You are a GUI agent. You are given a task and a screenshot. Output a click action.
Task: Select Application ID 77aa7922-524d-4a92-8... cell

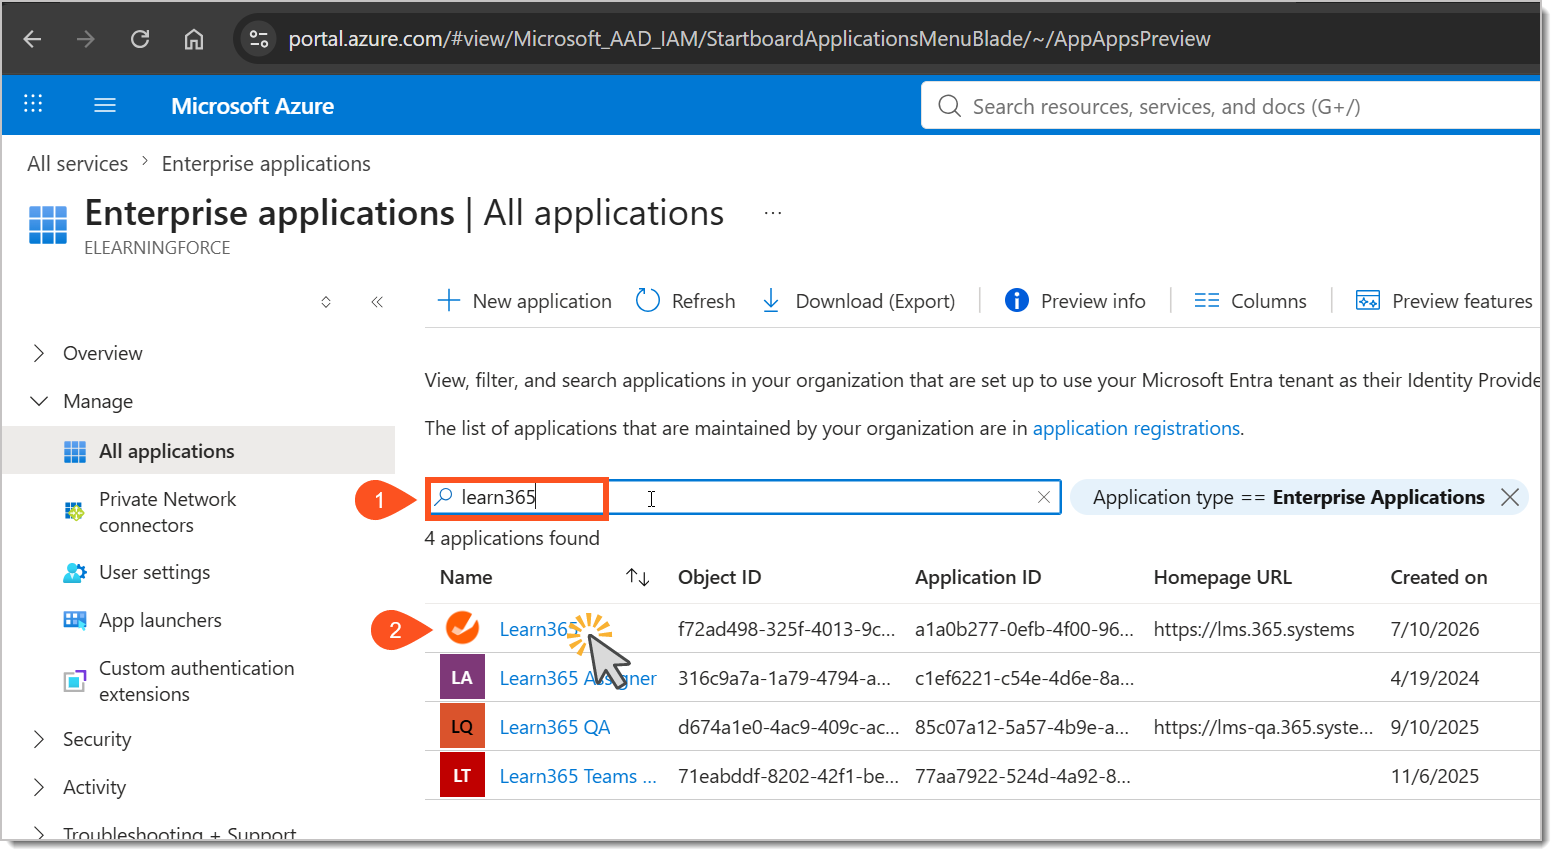1022,776
